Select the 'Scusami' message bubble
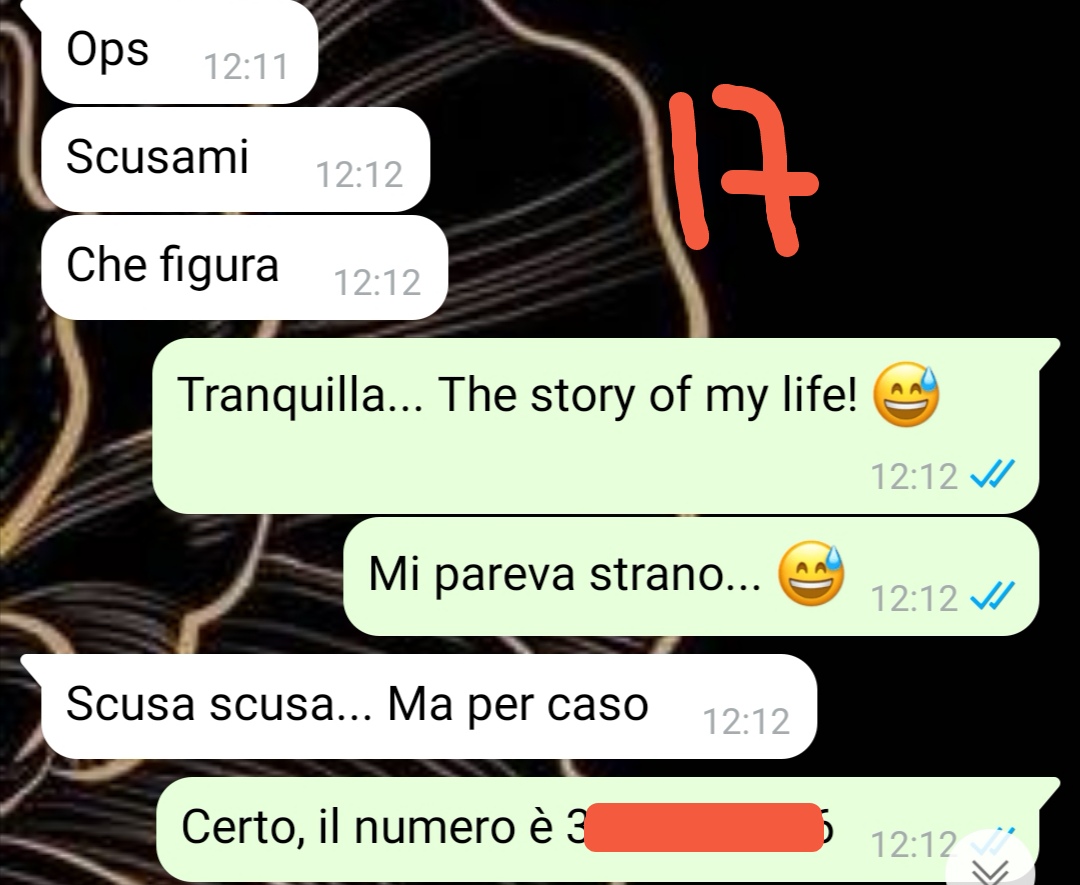 tap(236, 159)
